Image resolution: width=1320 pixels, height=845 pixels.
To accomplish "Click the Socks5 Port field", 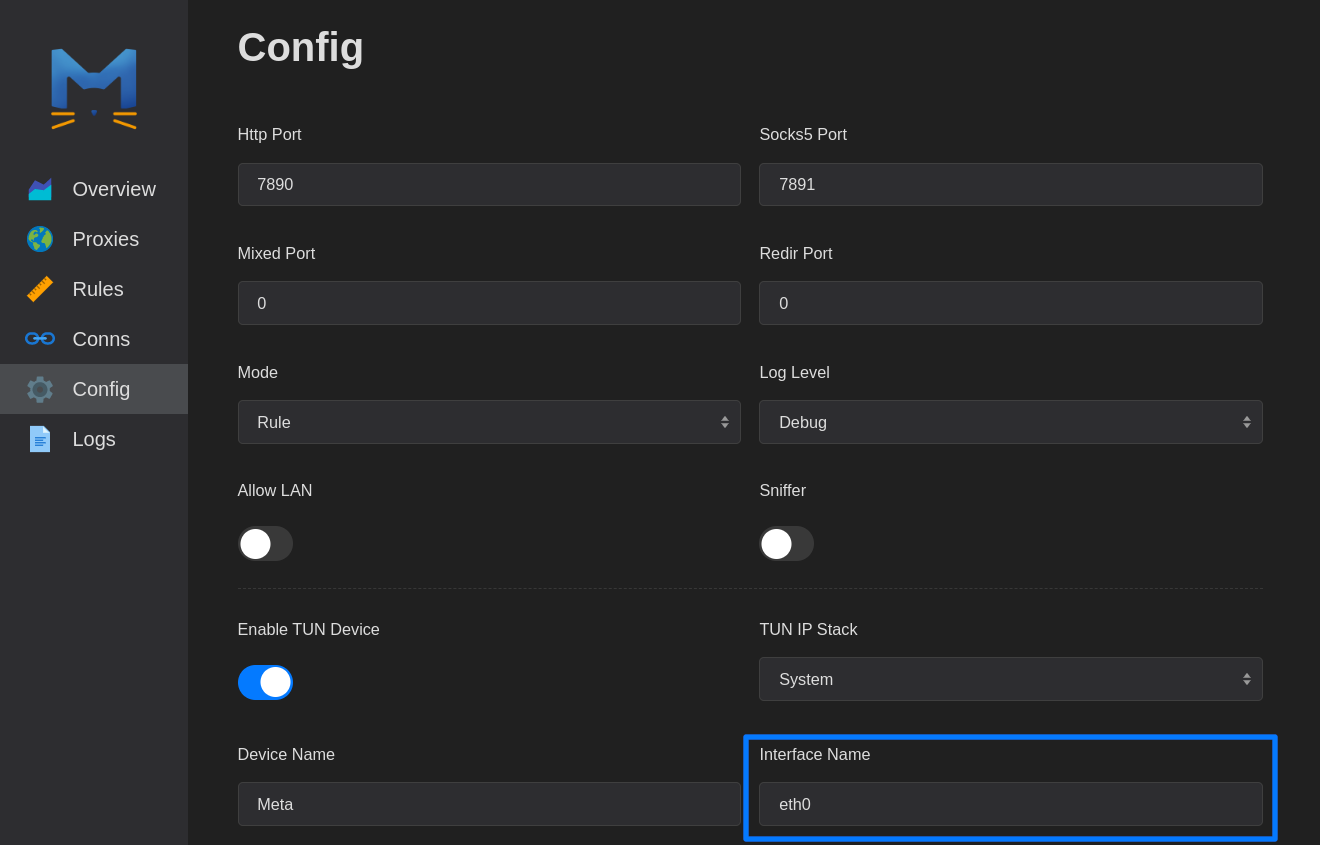I will pyautogui.click(x=1010, y=185).
